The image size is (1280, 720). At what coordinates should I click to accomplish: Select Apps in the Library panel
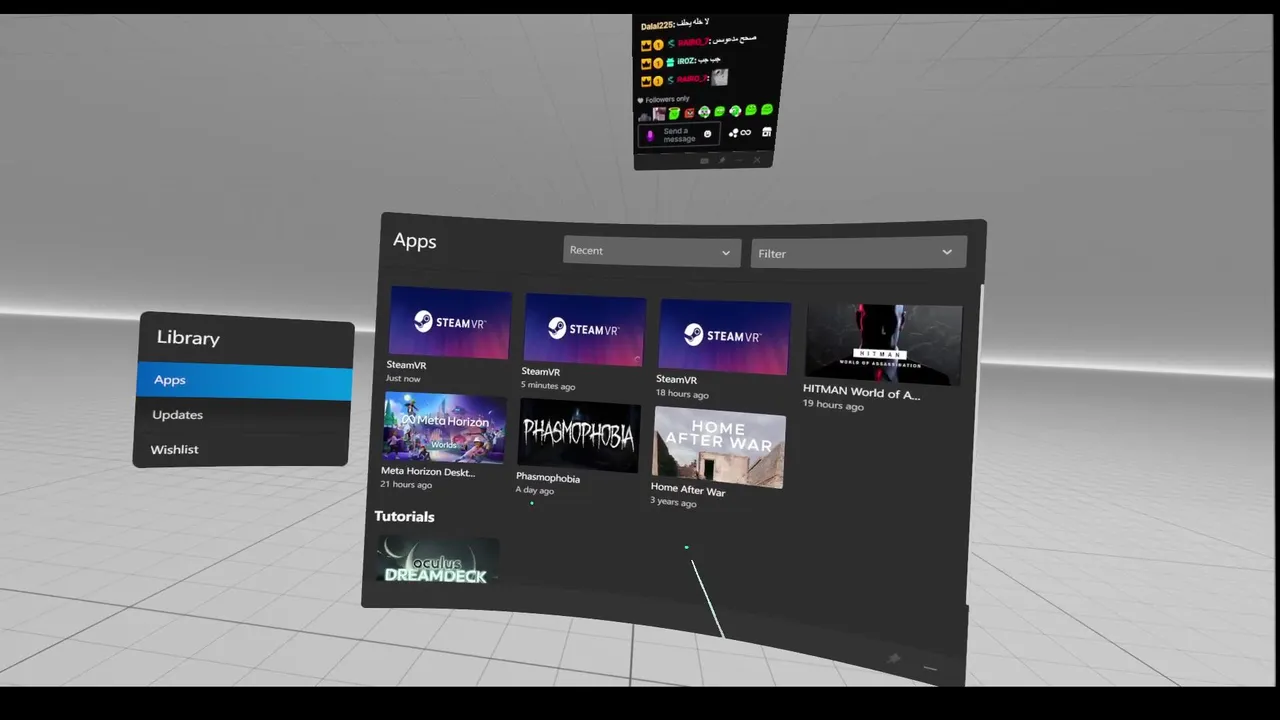[244, 380]
